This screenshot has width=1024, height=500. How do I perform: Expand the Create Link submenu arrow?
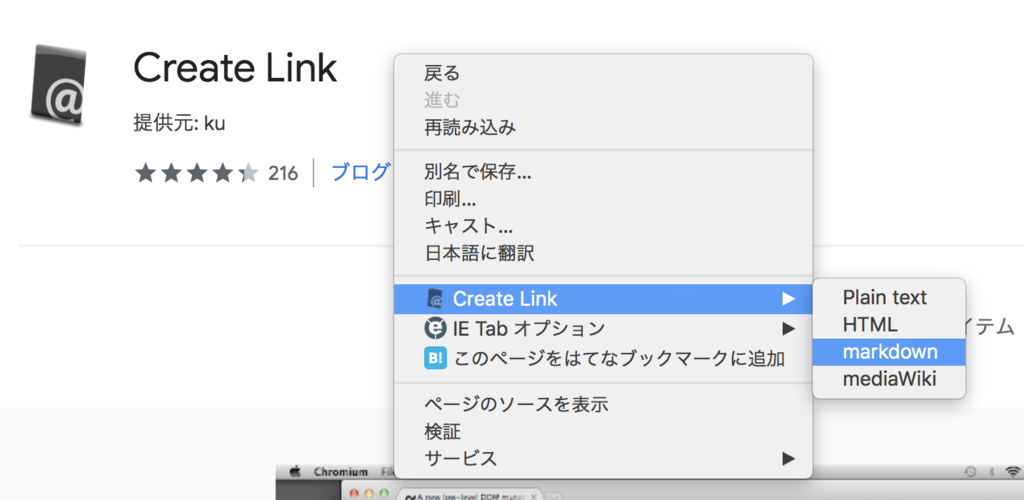coord(788,299)
